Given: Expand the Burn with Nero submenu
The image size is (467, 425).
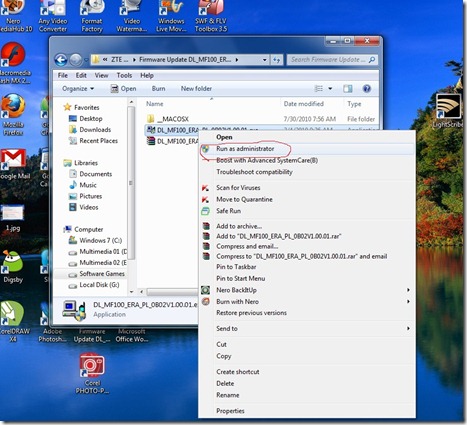Looking at the screenshot, I should [307, 302].
